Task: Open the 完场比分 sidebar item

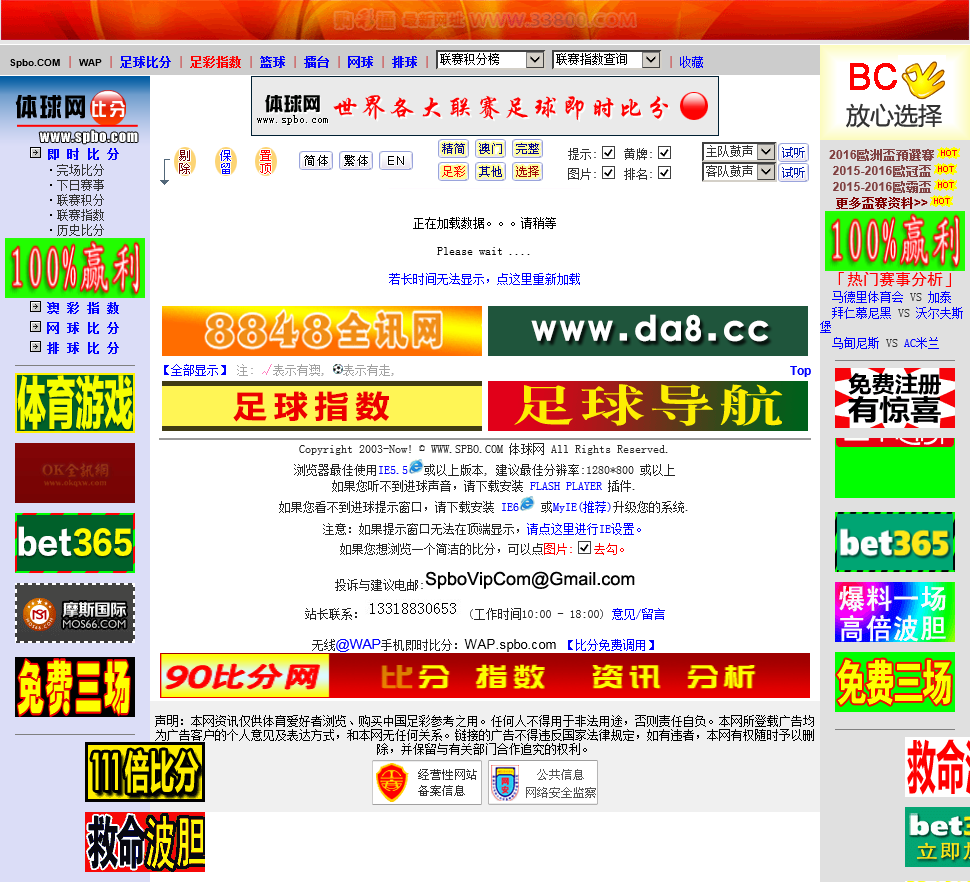Action: (80, 170)
